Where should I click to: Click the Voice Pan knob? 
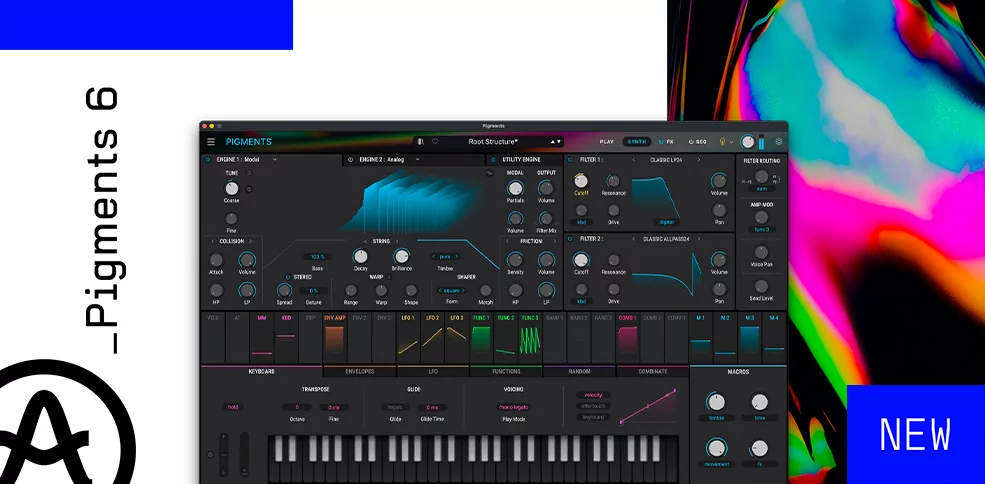[761, 252]
